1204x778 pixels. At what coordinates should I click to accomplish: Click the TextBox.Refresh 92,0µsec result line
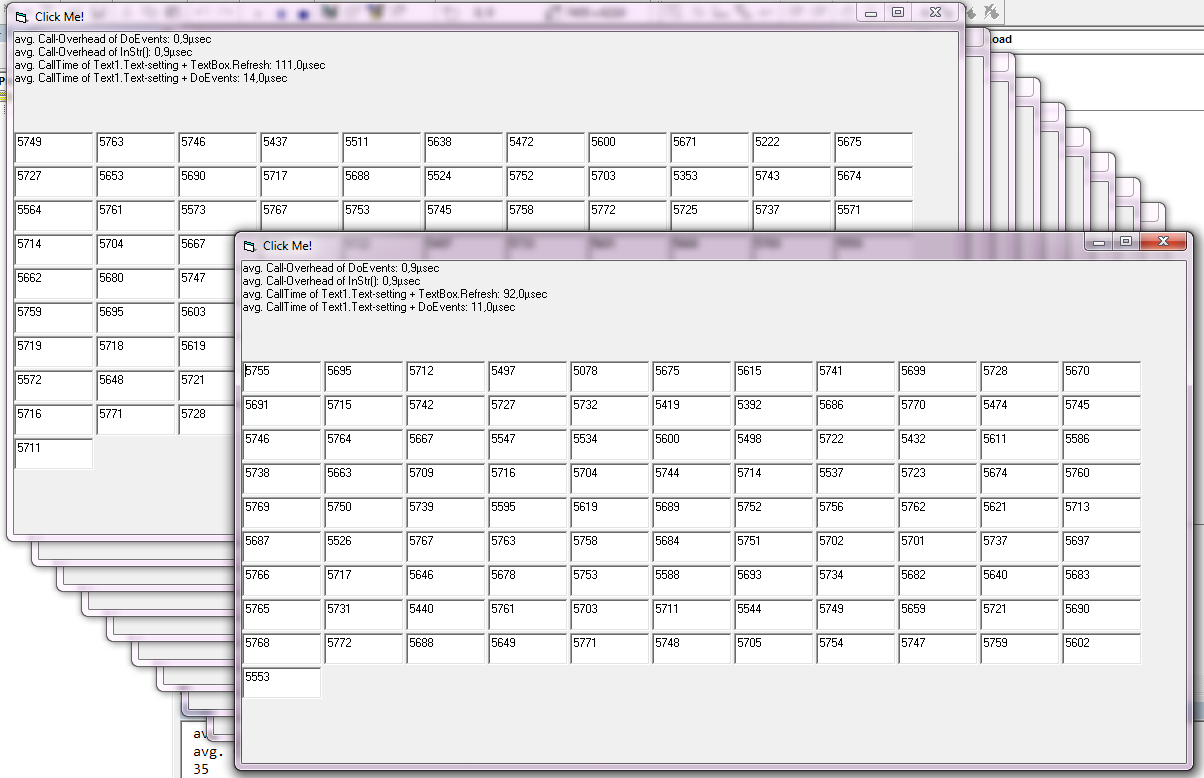tap(394, 295)
